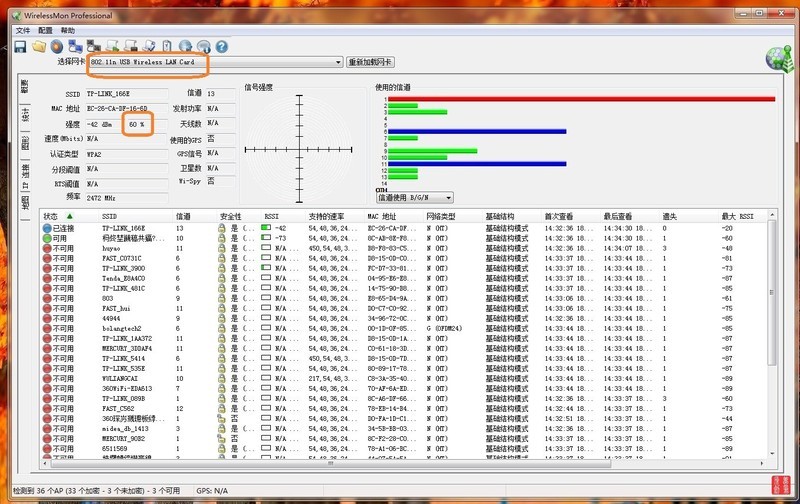Click red 不可用 icon in Tenda_E8A4C0 row

coord(47,279)
